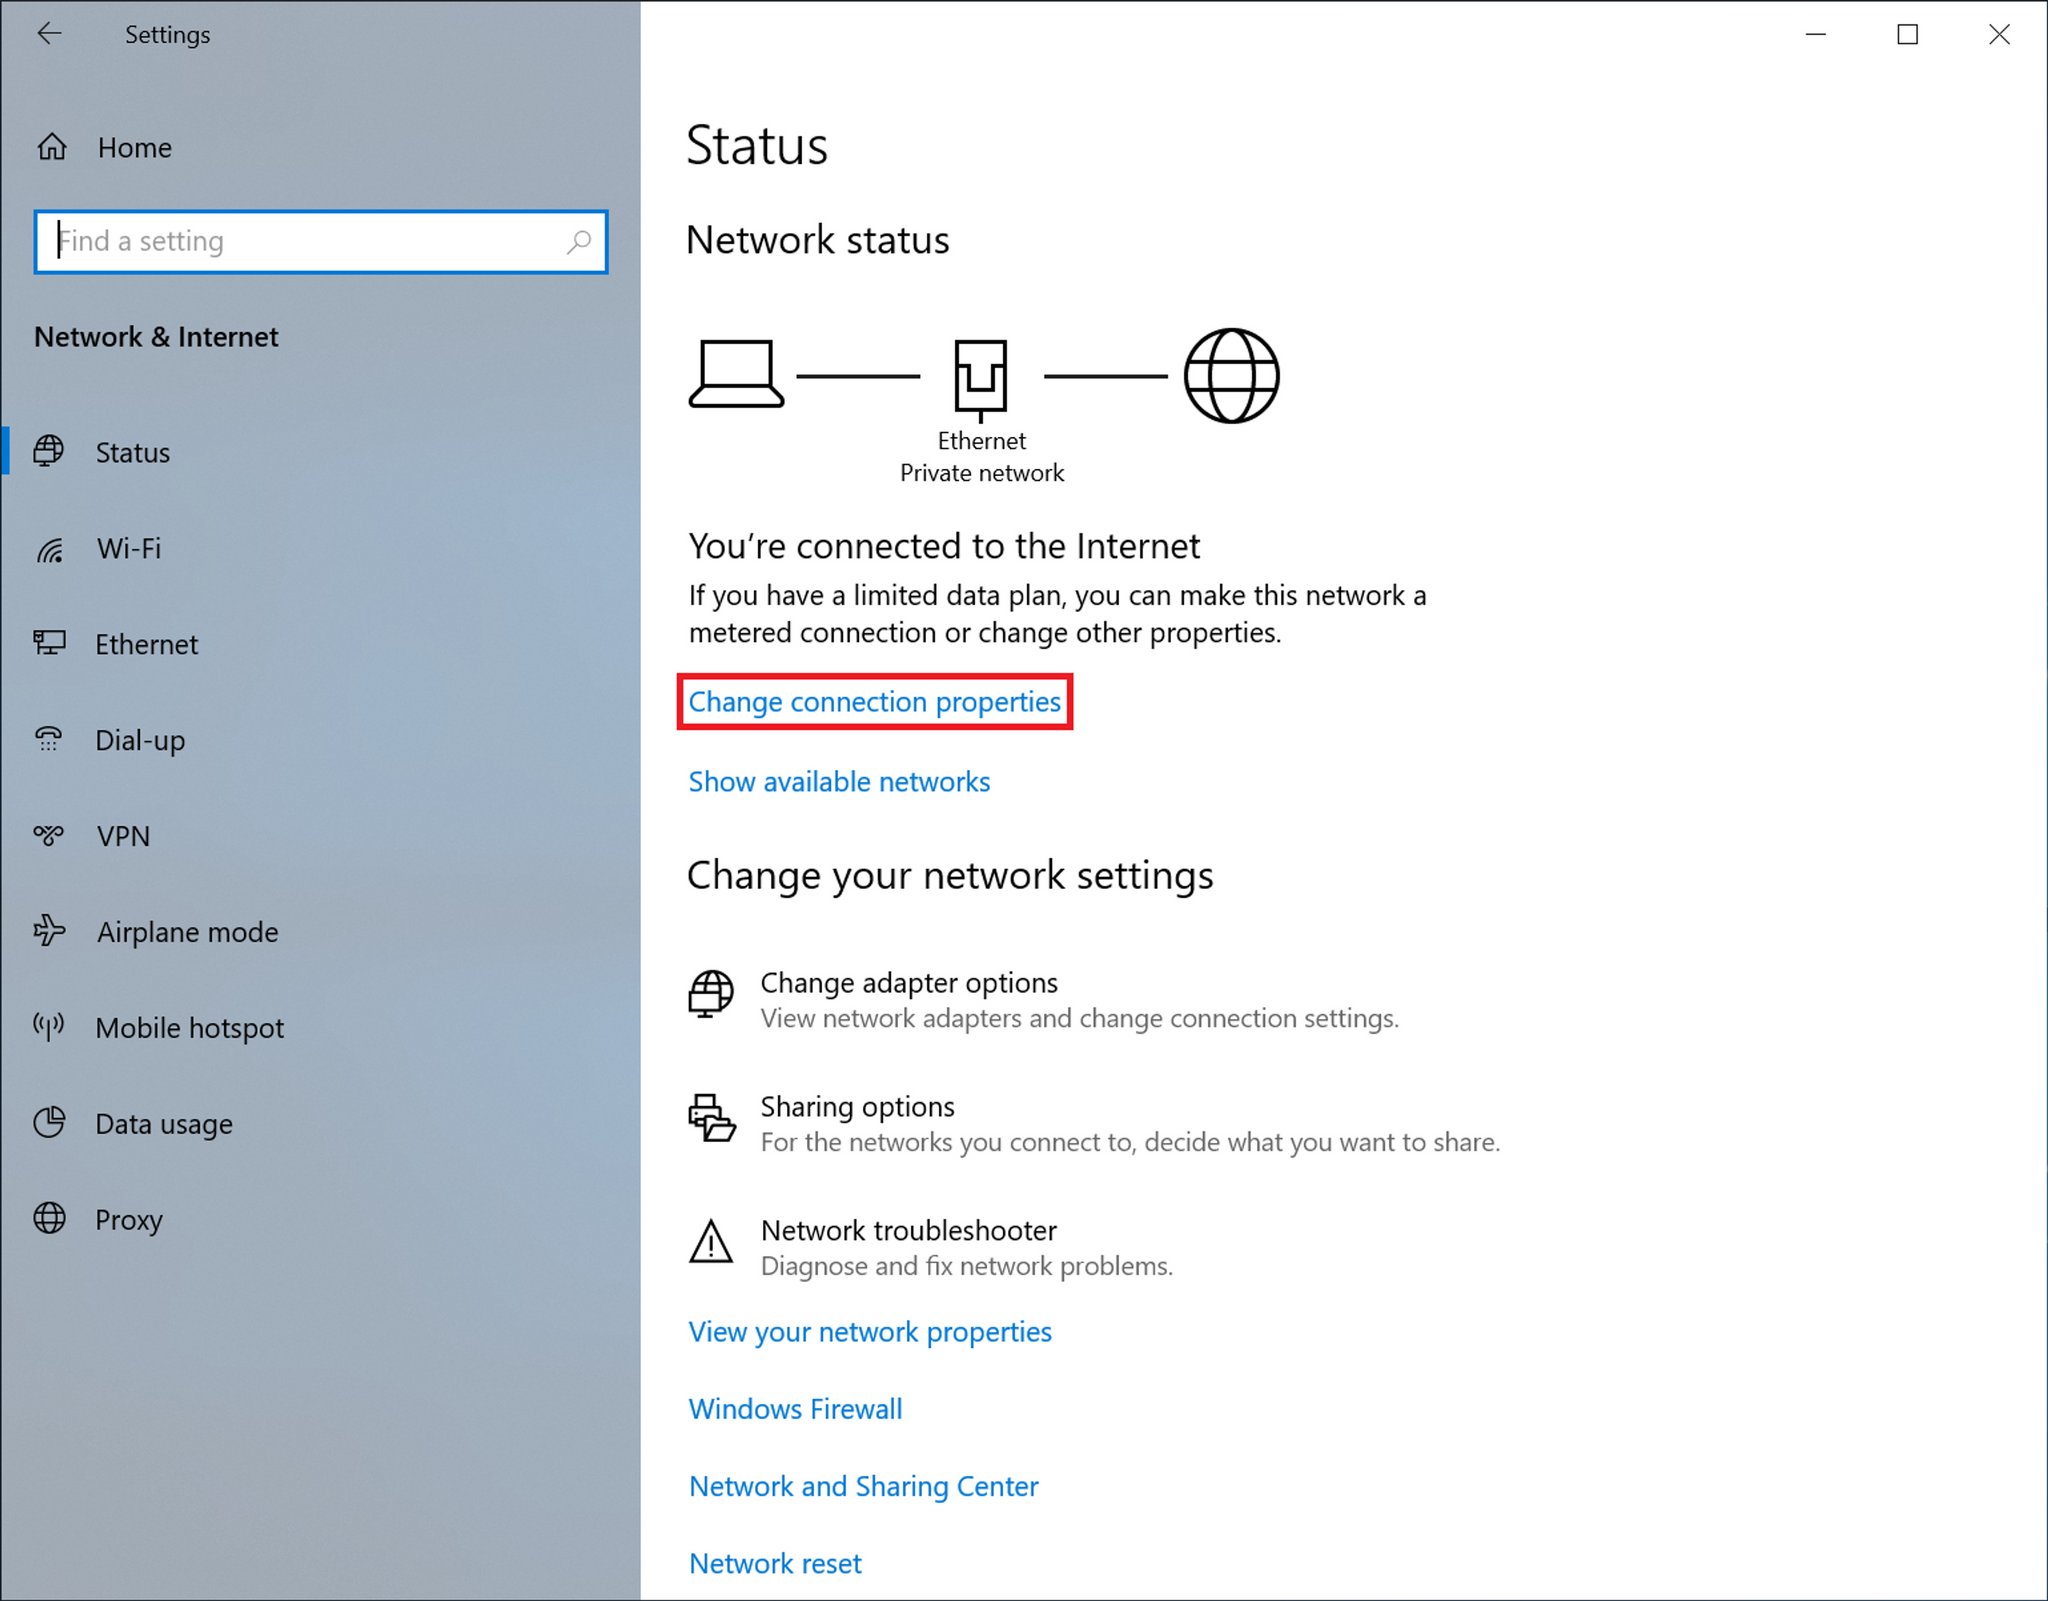Select the Wi-Fi icon in sidebar

47,547
